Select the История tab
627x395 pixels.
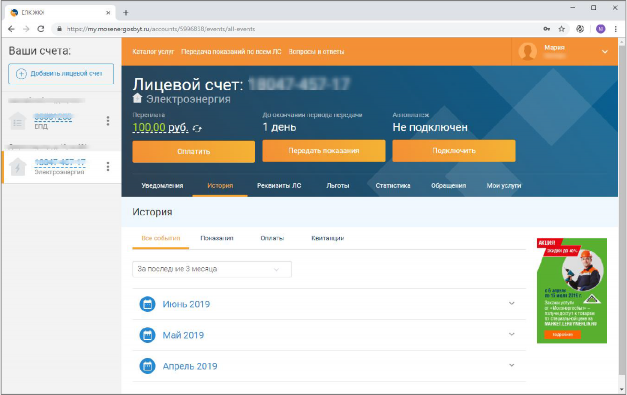[x=220, y=186]
